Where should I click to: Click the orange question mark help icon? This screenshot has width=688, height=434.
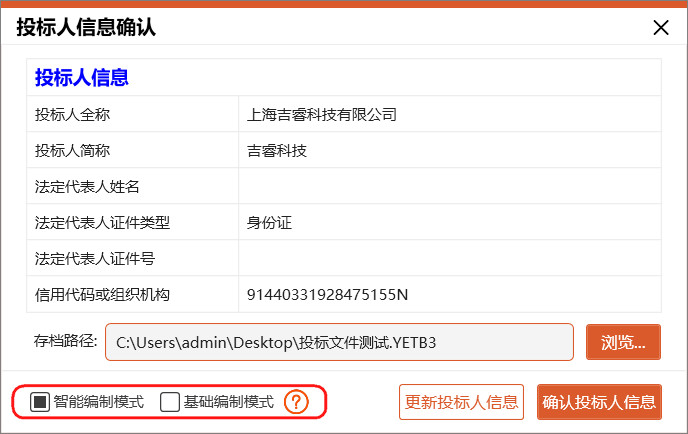click(x=295, y=402)
